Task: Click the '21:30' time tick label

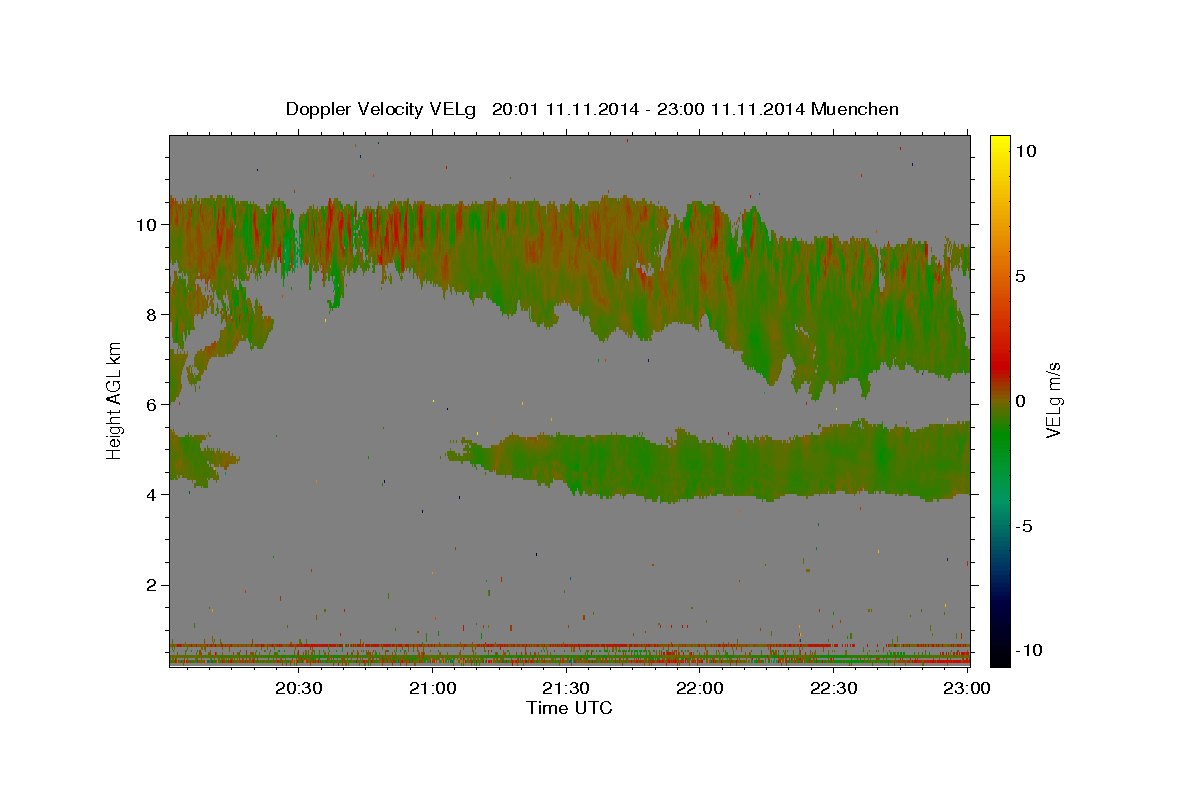Action: (x=565, y=688)
